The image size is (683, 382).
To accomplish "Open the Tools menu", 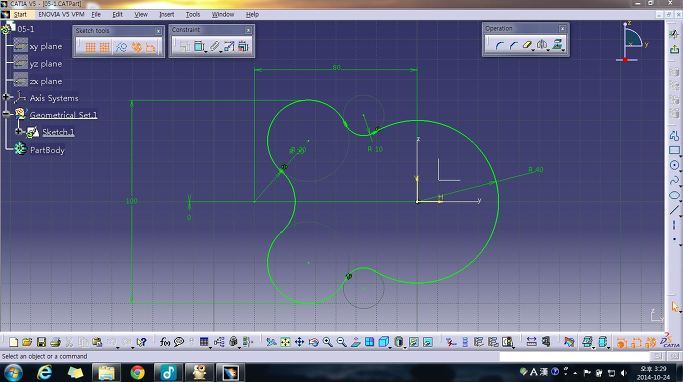I will pyautogui.click(x=193, y=14).
